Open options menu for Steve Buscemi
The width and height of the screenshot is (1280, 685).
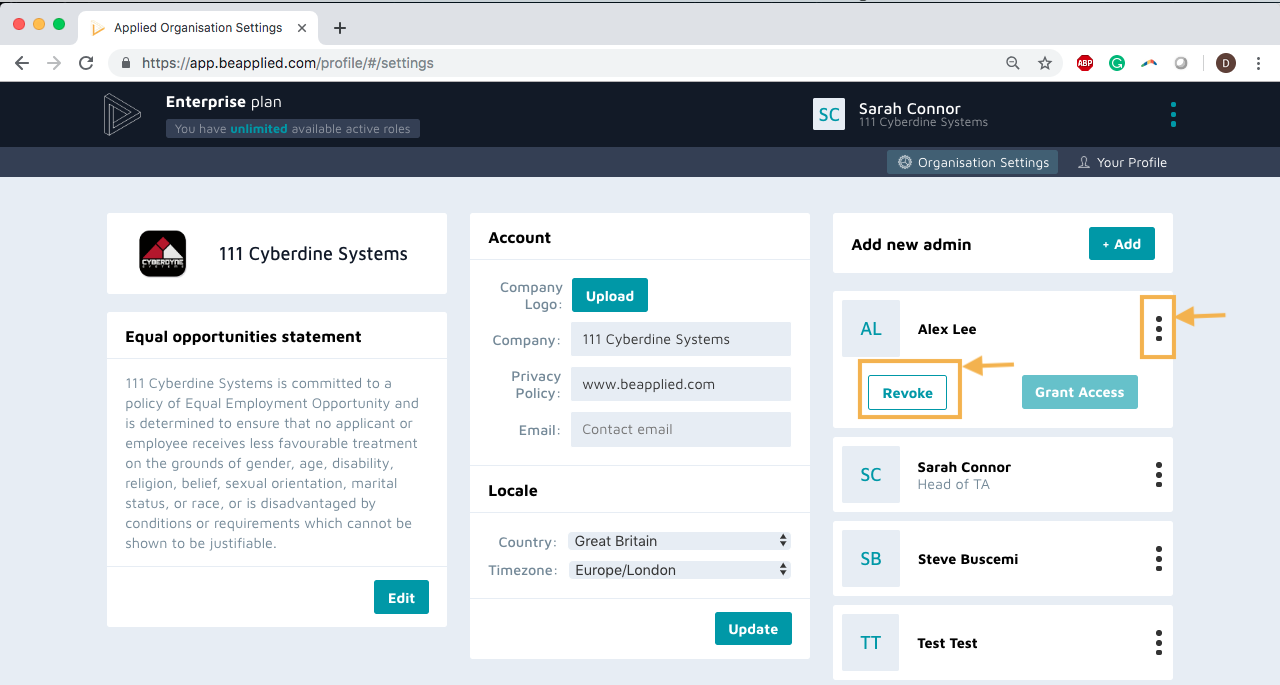coord(1158,558)
